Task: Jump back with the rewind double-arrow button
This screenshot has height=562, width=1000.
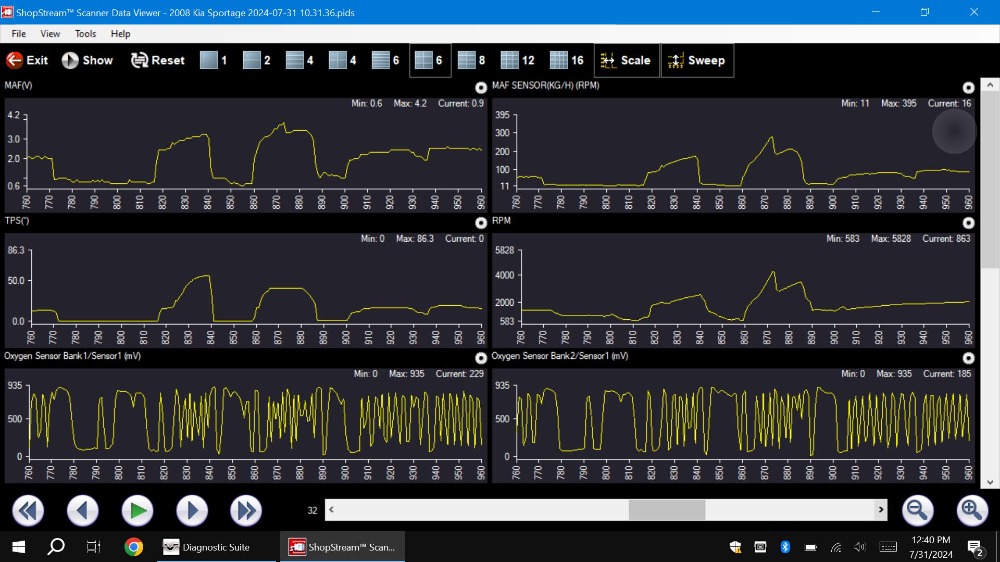Action: click(x=28, y=511)
